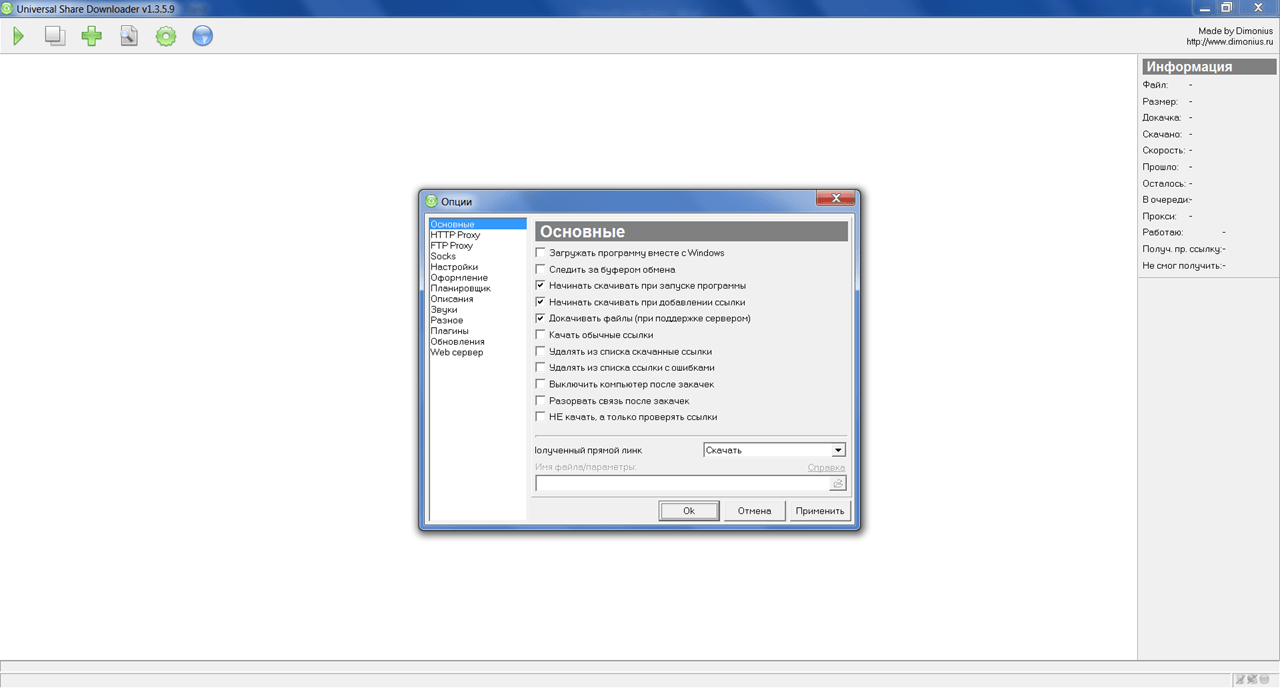Select Разное in the options list
The width and height of the screenshot is (1280, 688).
tap(447, 320)
